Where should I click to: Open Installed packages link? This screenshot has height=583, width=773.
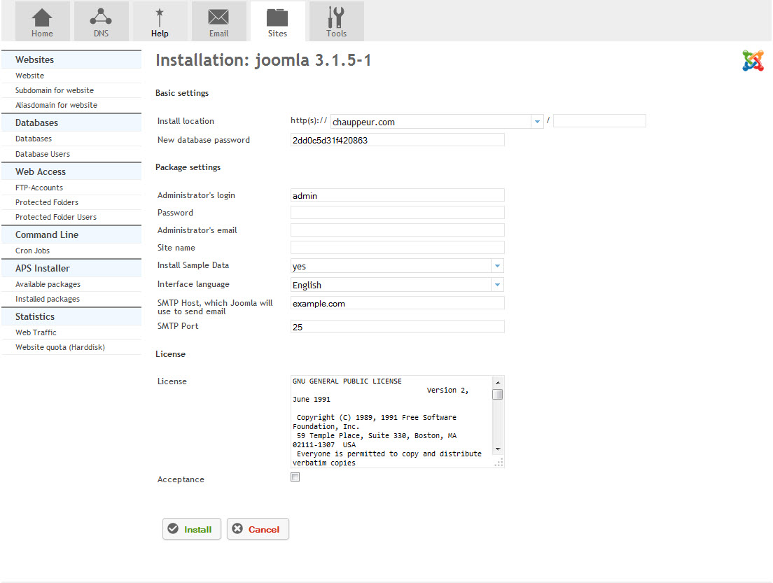[47, 299]
